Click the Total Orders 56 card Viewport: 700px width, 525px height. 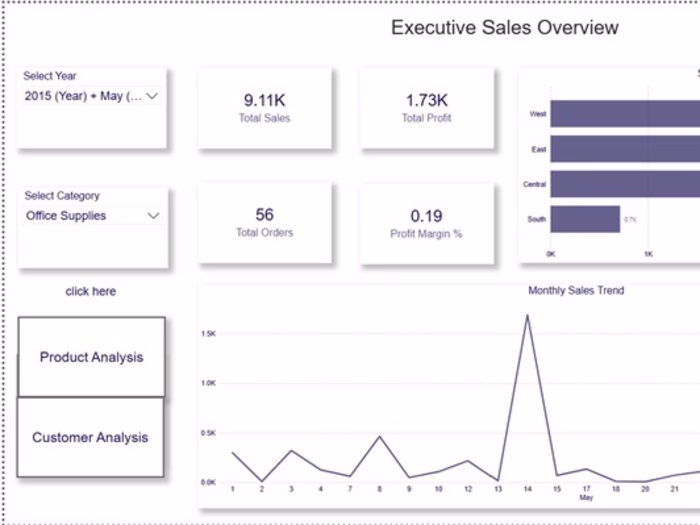(265, 222)
